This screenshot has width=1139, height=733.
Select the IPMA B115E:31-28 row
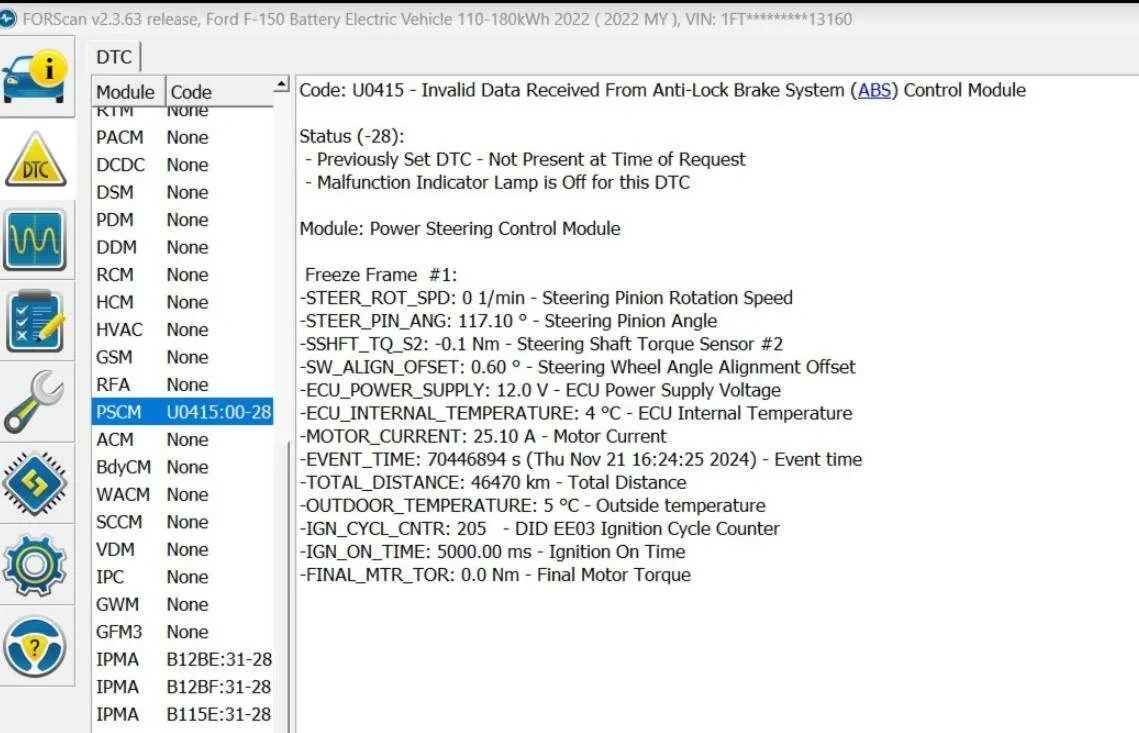pos(182,715)
